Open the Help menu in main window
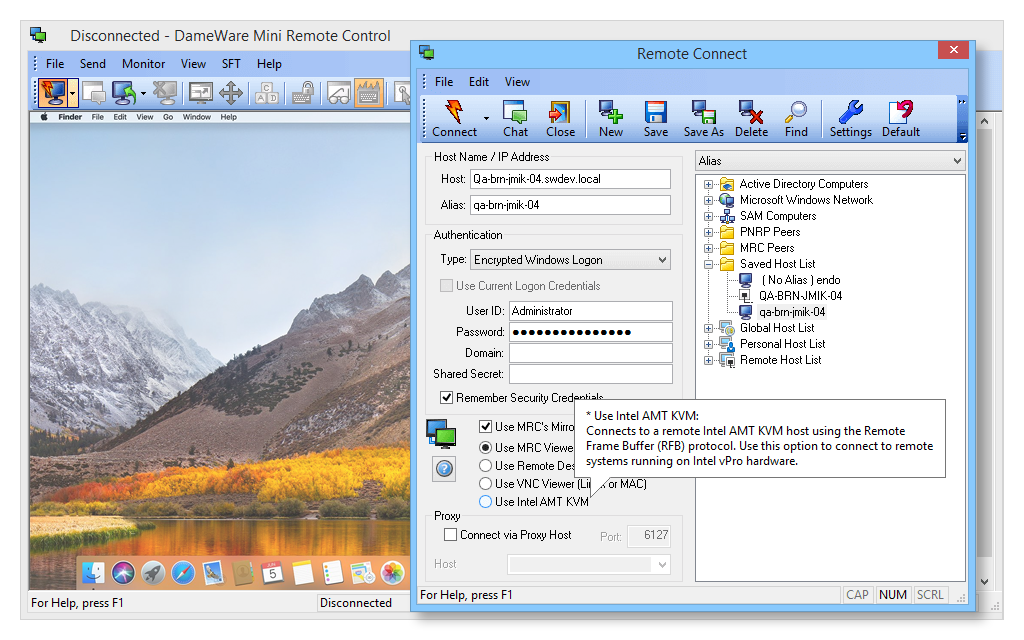Viewport: 1024px width, 640px height. [269, 64]
